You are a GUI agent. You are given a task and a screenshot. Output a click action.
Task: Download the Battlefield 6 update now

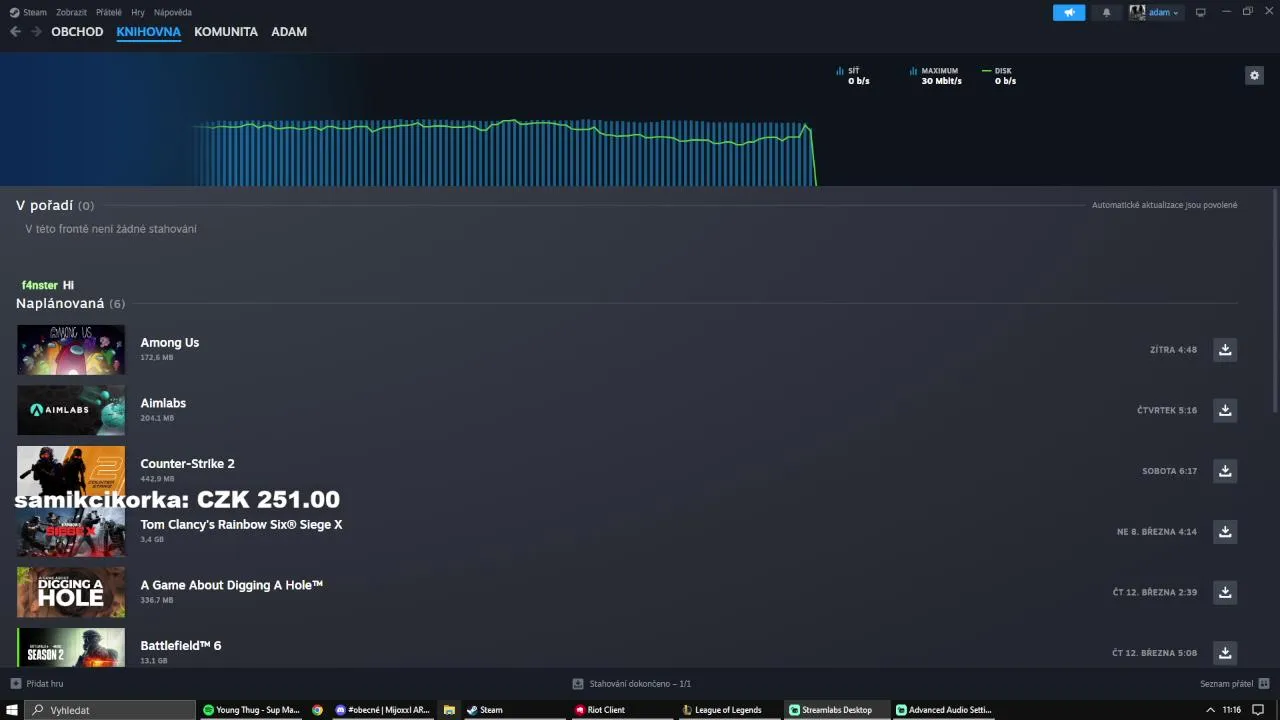[1225, 652]
